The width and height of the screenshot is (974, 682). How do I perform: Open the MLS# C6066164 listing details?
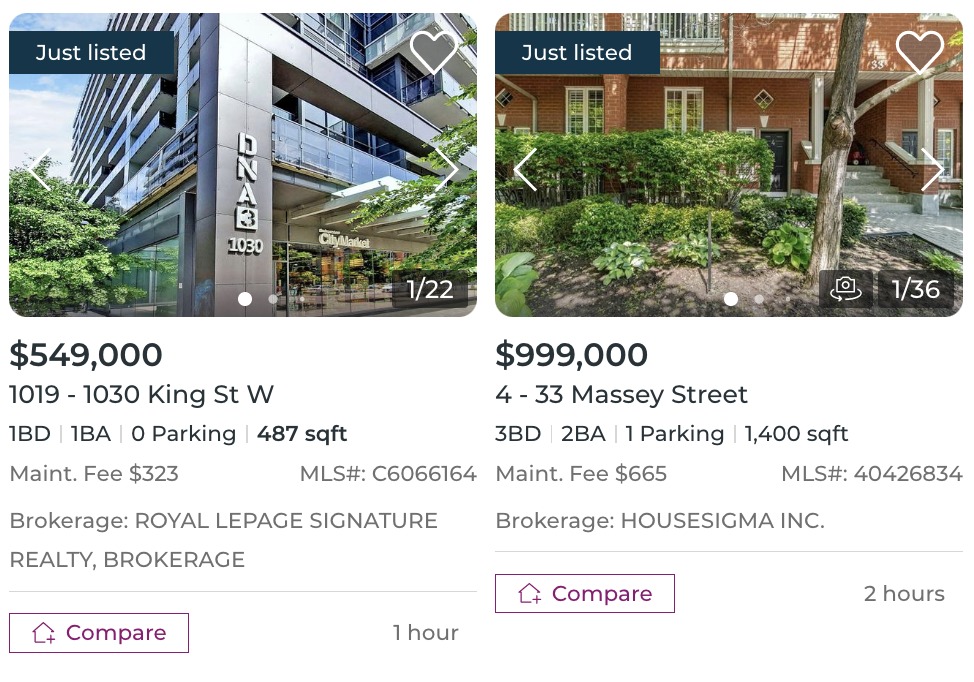388,474
